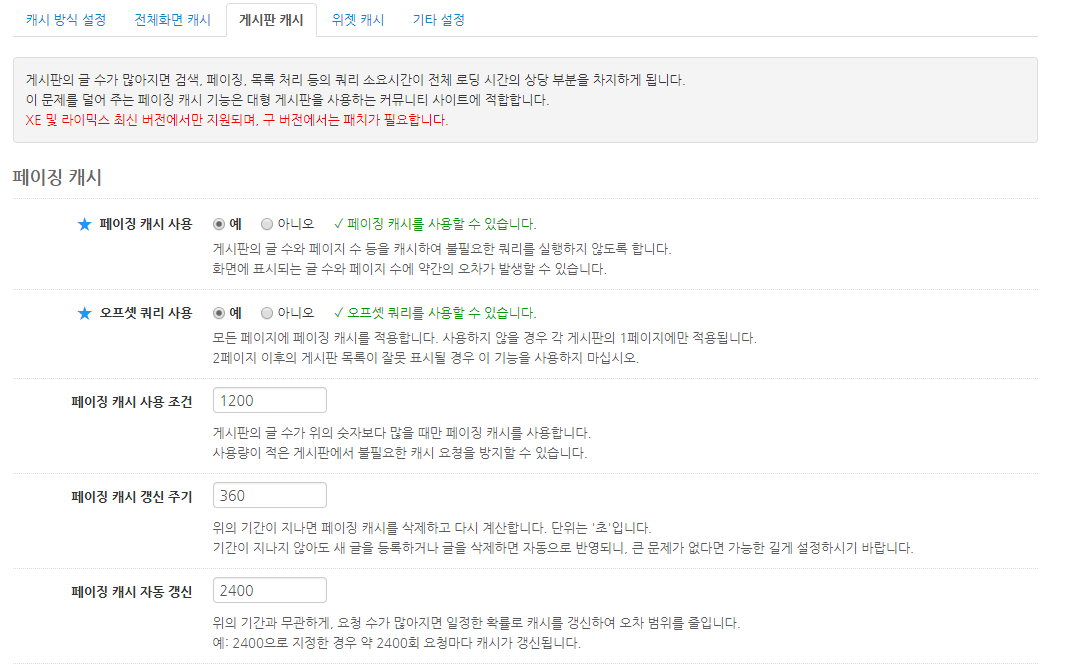Click the 페이징 캐시 갱신 주기 field showing 360
This screenshot has height=668, width=1083.
(x=267, y=494)
